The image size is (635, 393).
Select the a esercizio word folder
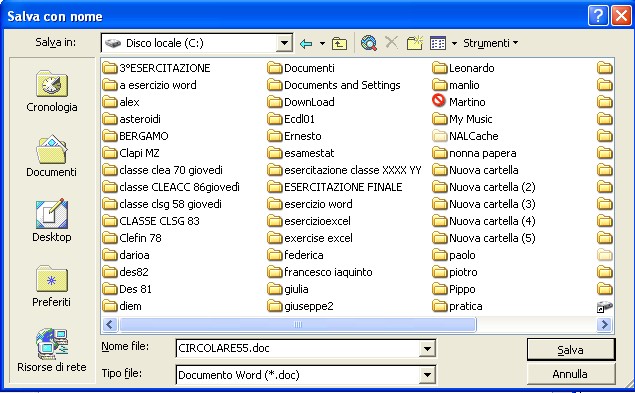point(149,85)
